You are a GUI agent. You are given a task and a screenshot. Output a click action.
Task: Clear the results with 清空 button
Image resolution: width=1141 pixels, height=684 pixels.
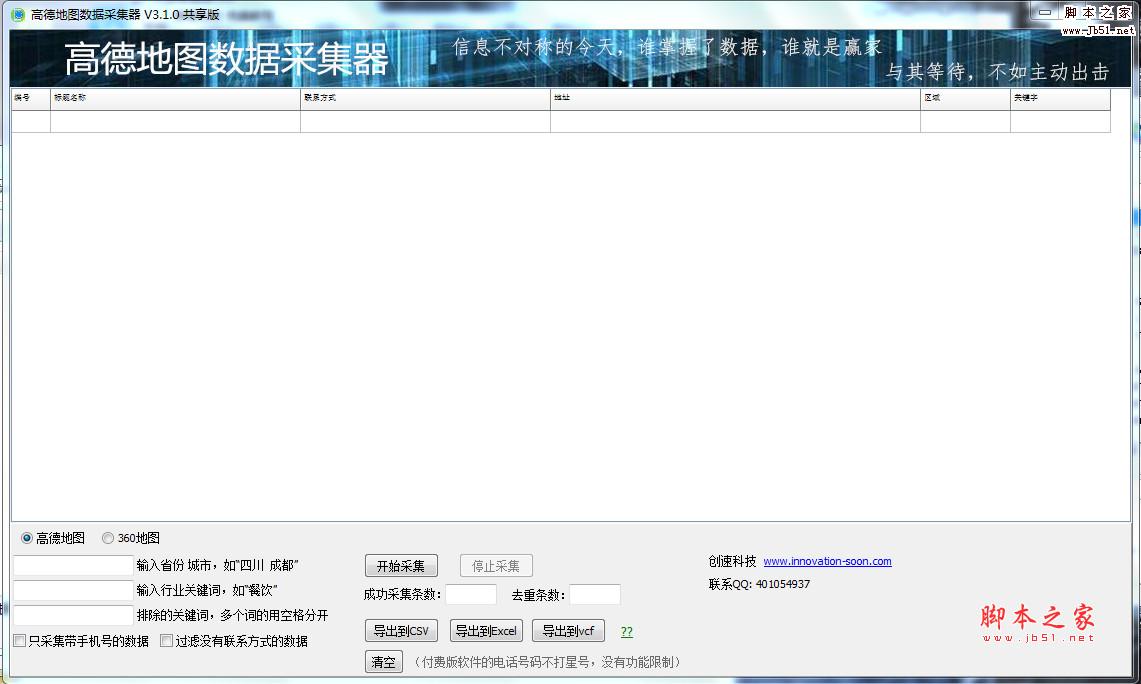383,662
